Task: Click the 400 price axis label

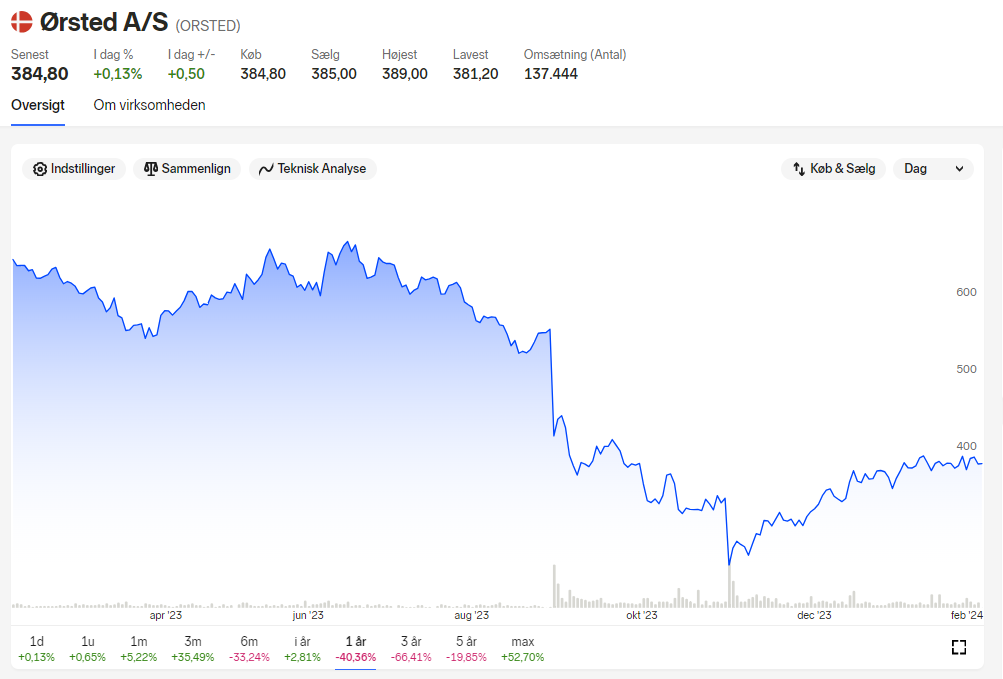Action: tap(966, 446)
